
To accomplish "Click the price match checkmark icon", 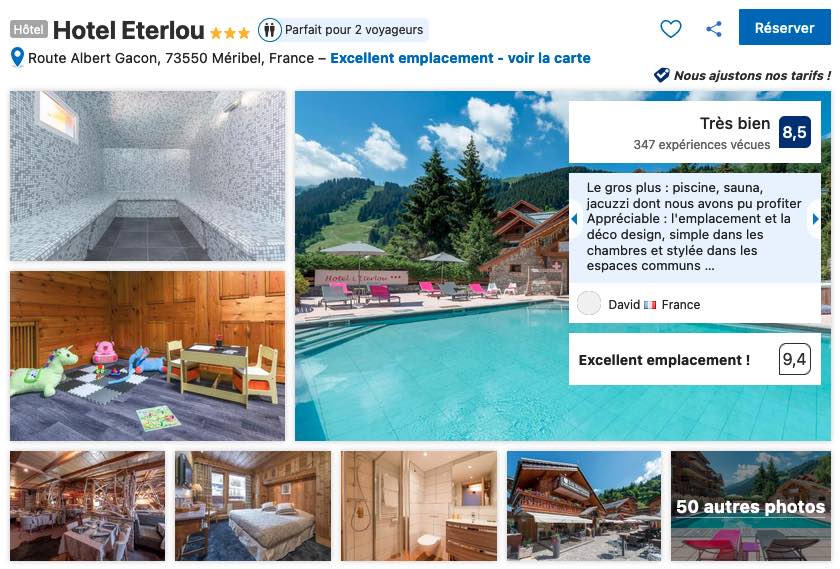I will click(x=662, y=75).
